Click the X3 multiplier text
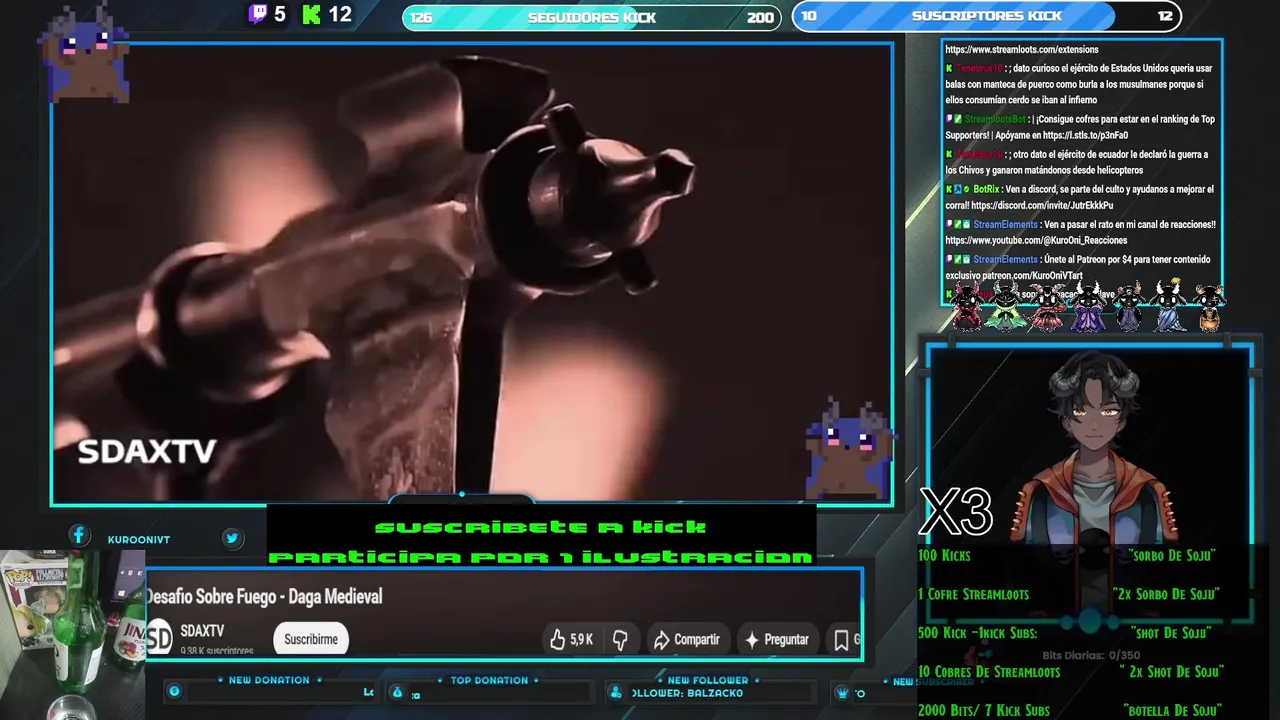This screenshot has height=720, width=1280. coord(956,512)
